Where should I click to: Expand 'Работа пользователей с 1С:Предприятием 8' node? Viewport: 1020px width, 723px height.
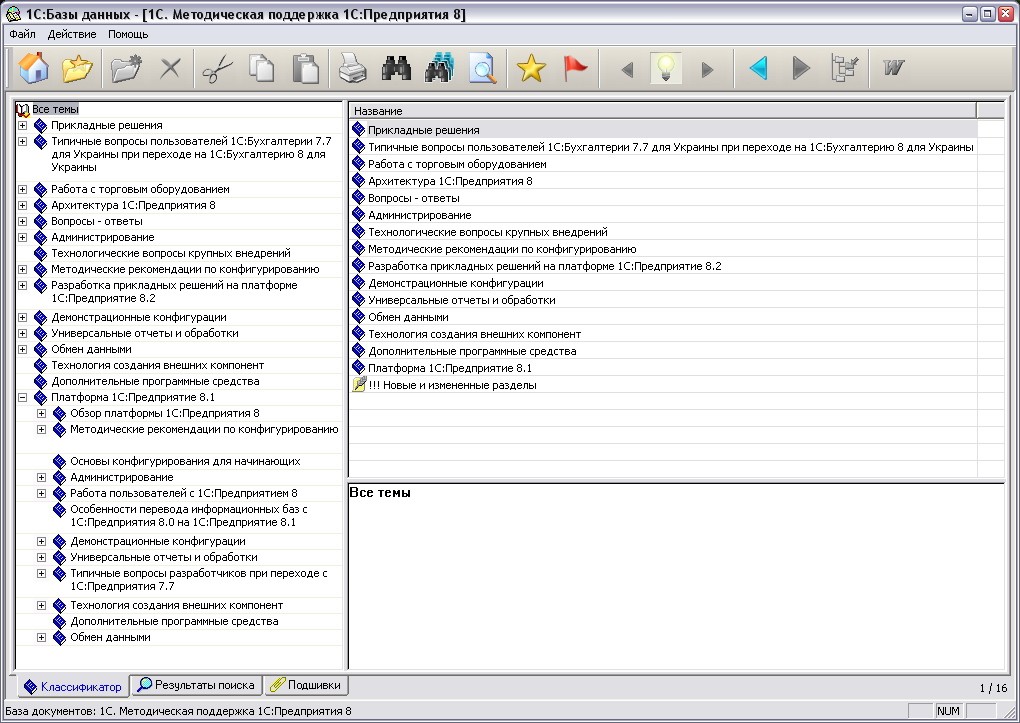41,493
